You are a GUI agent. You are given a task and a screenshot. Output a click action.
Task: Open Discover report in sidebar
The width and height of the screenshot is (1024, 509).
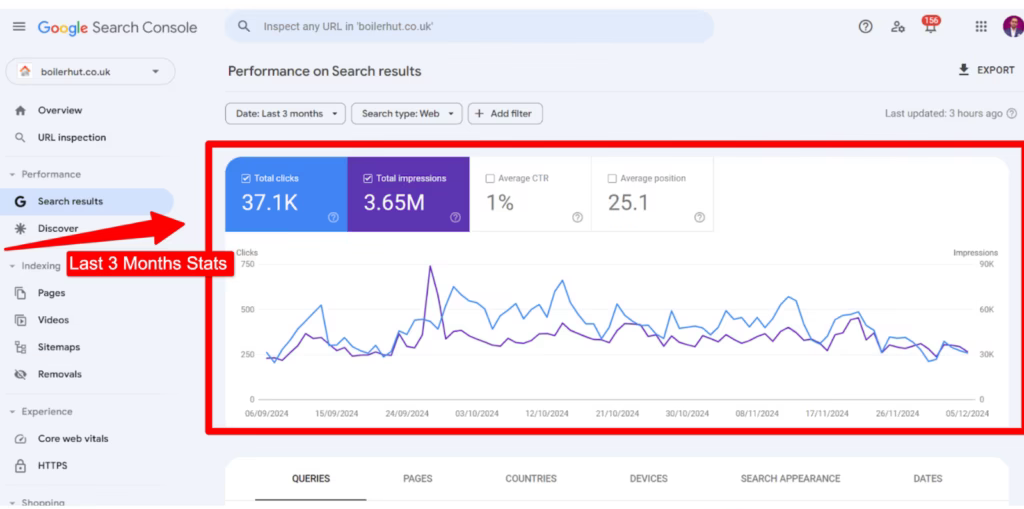(58, 229)
